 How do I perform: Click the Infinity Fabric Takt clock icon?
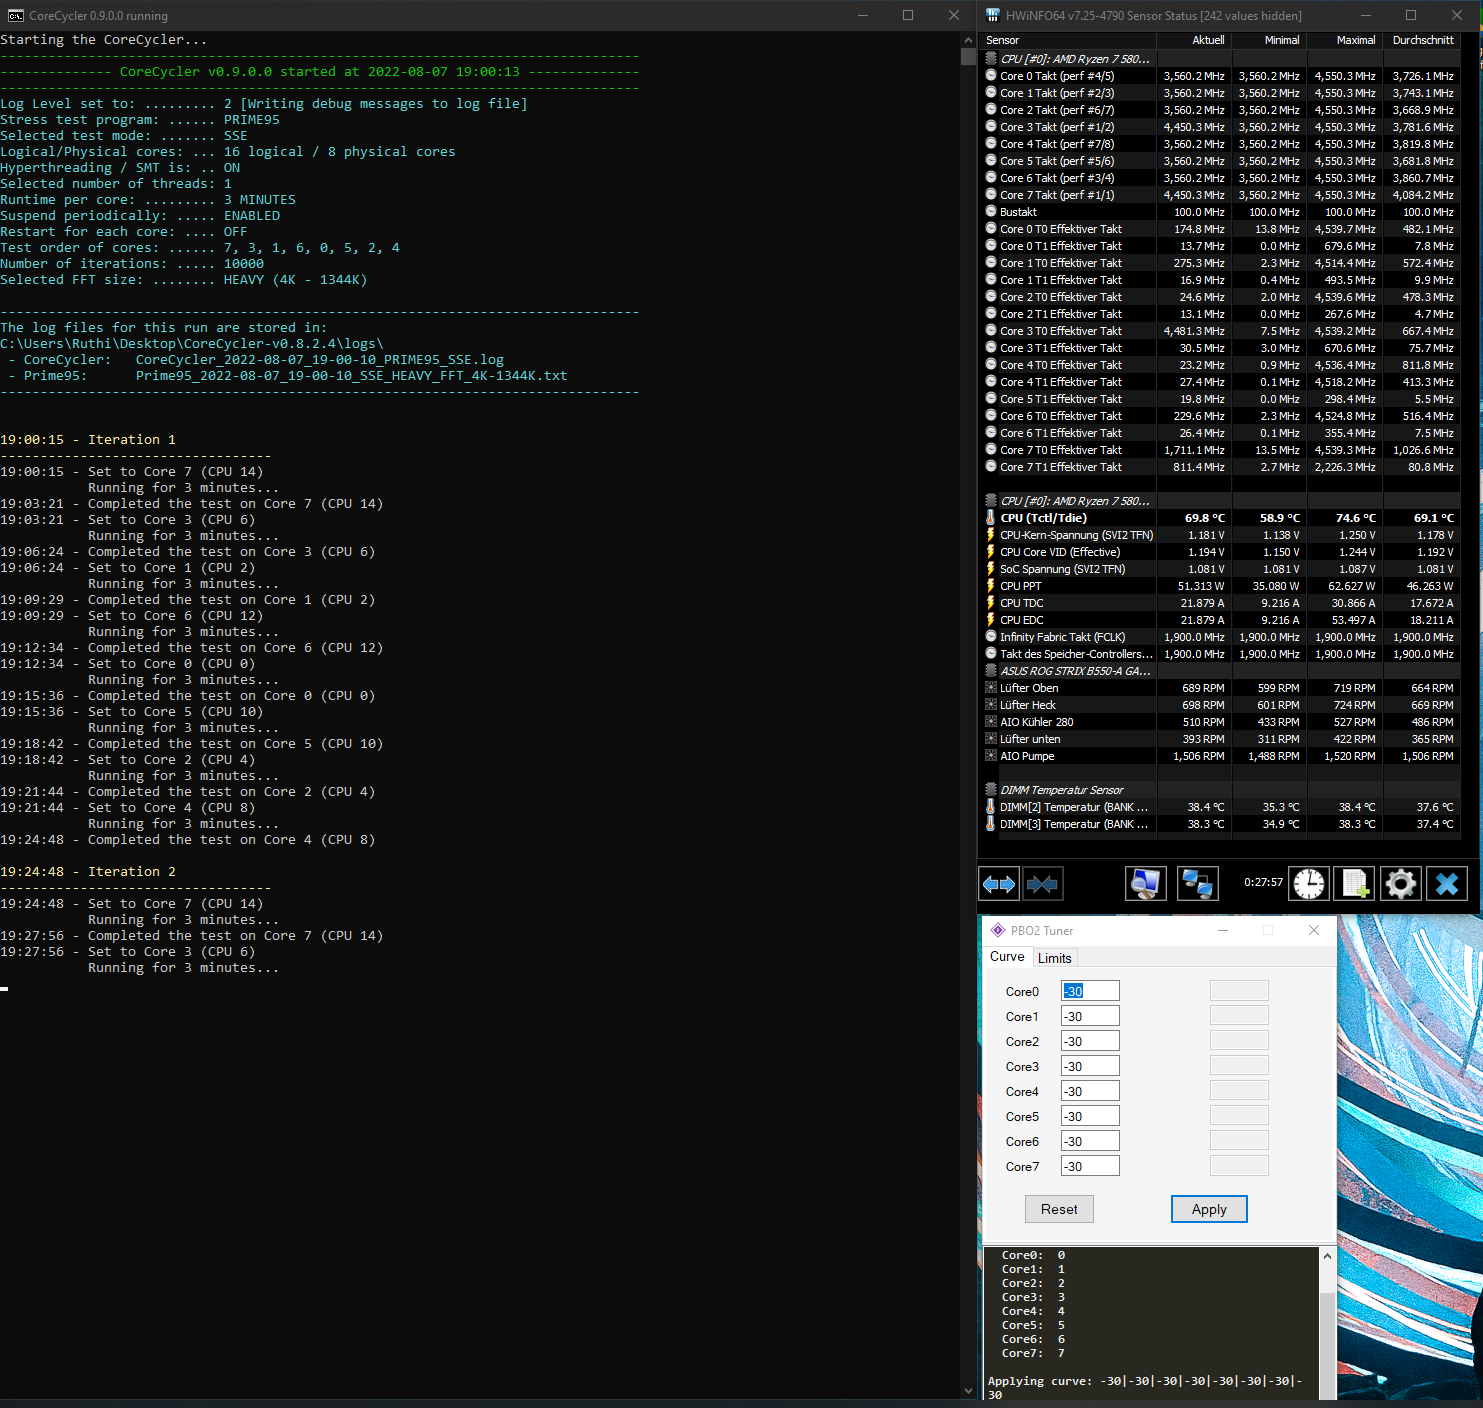pyautogui.click(x=991, y=637)
